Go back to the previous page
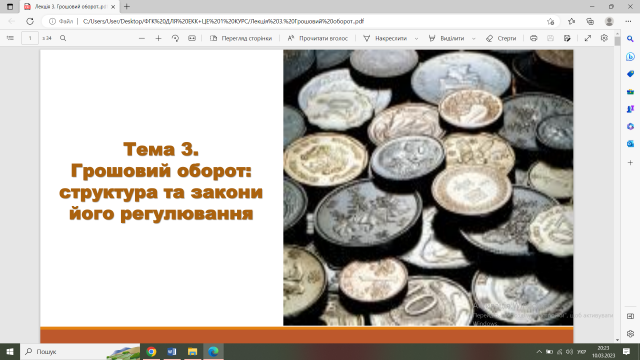This screenshot has width=640, height=360. [11, 21]
